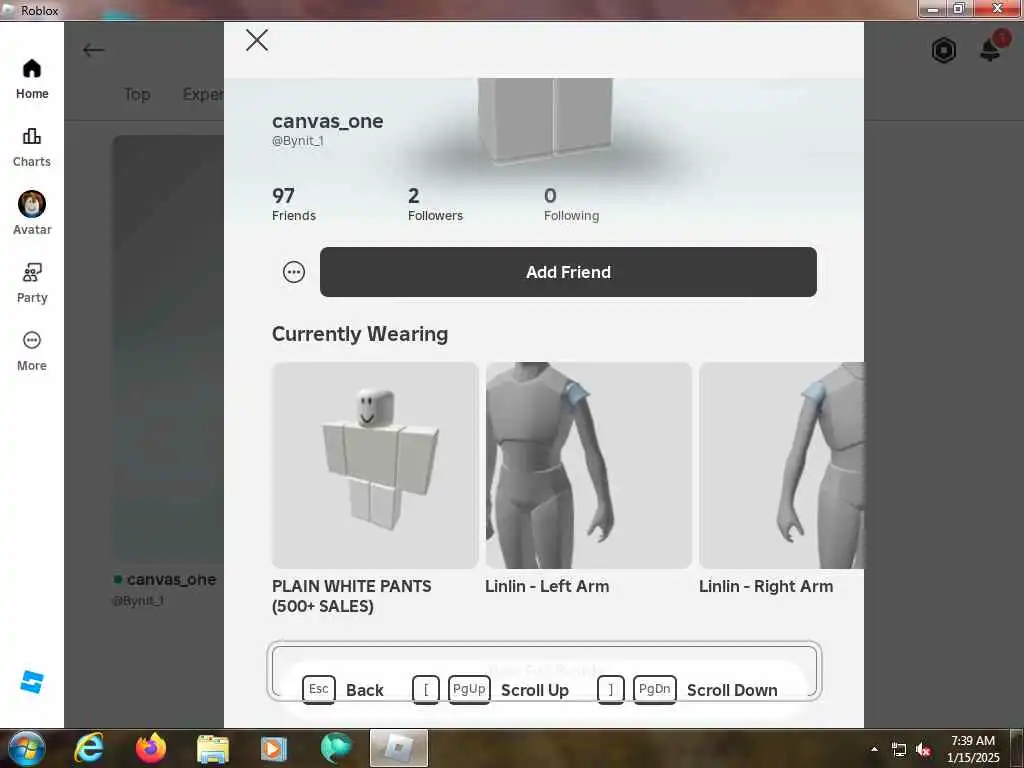The height and width of the screenshot is (768, 1024).
Task: Select the Roblox taskbar button
Action: (398, 748)
